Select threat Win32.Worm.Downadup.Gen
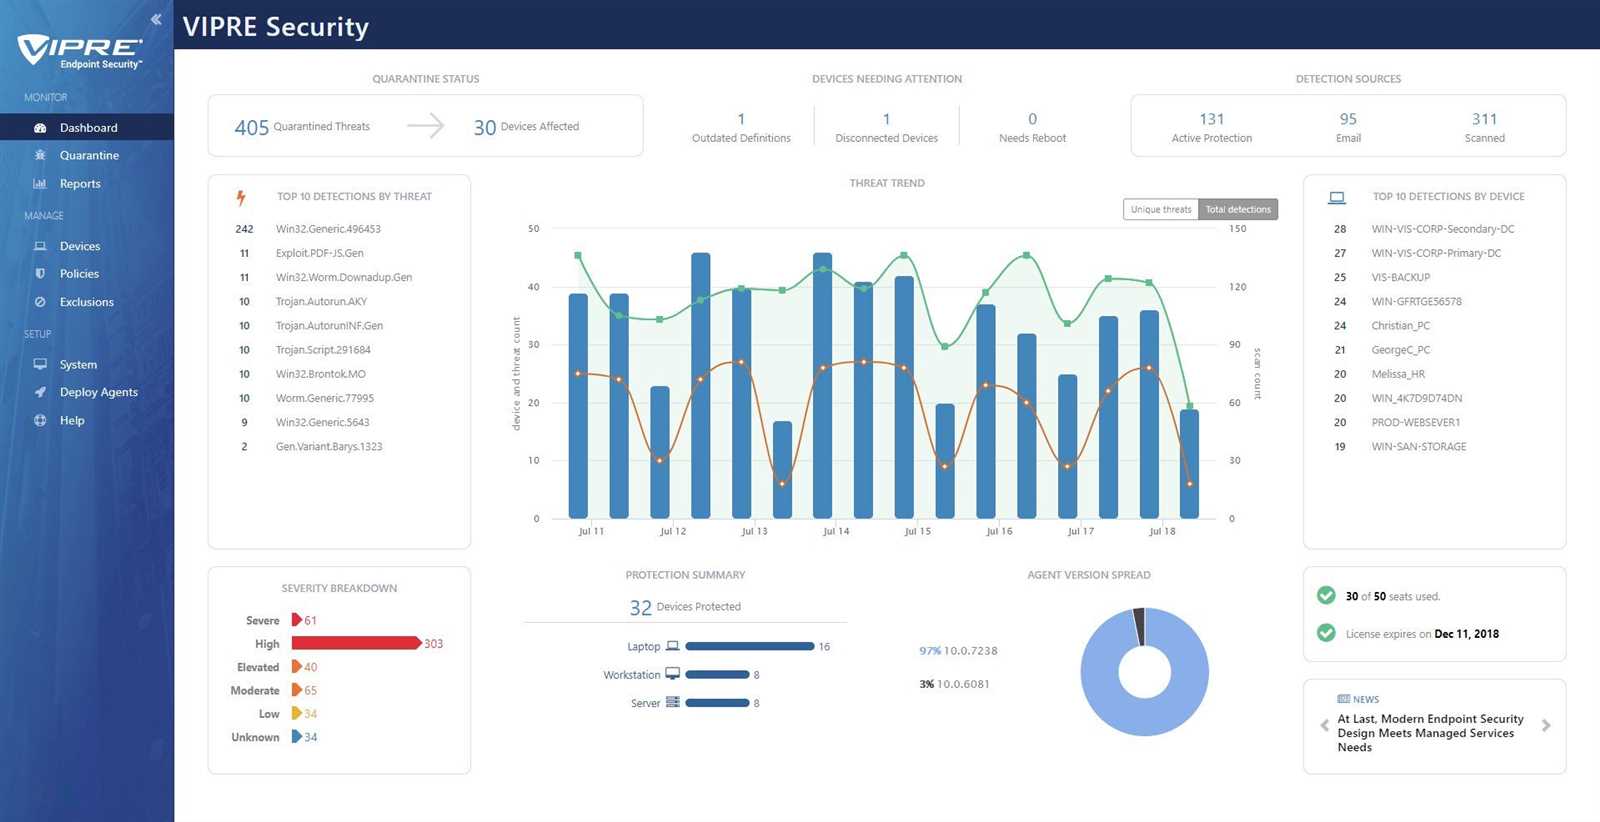 [344, 277]
